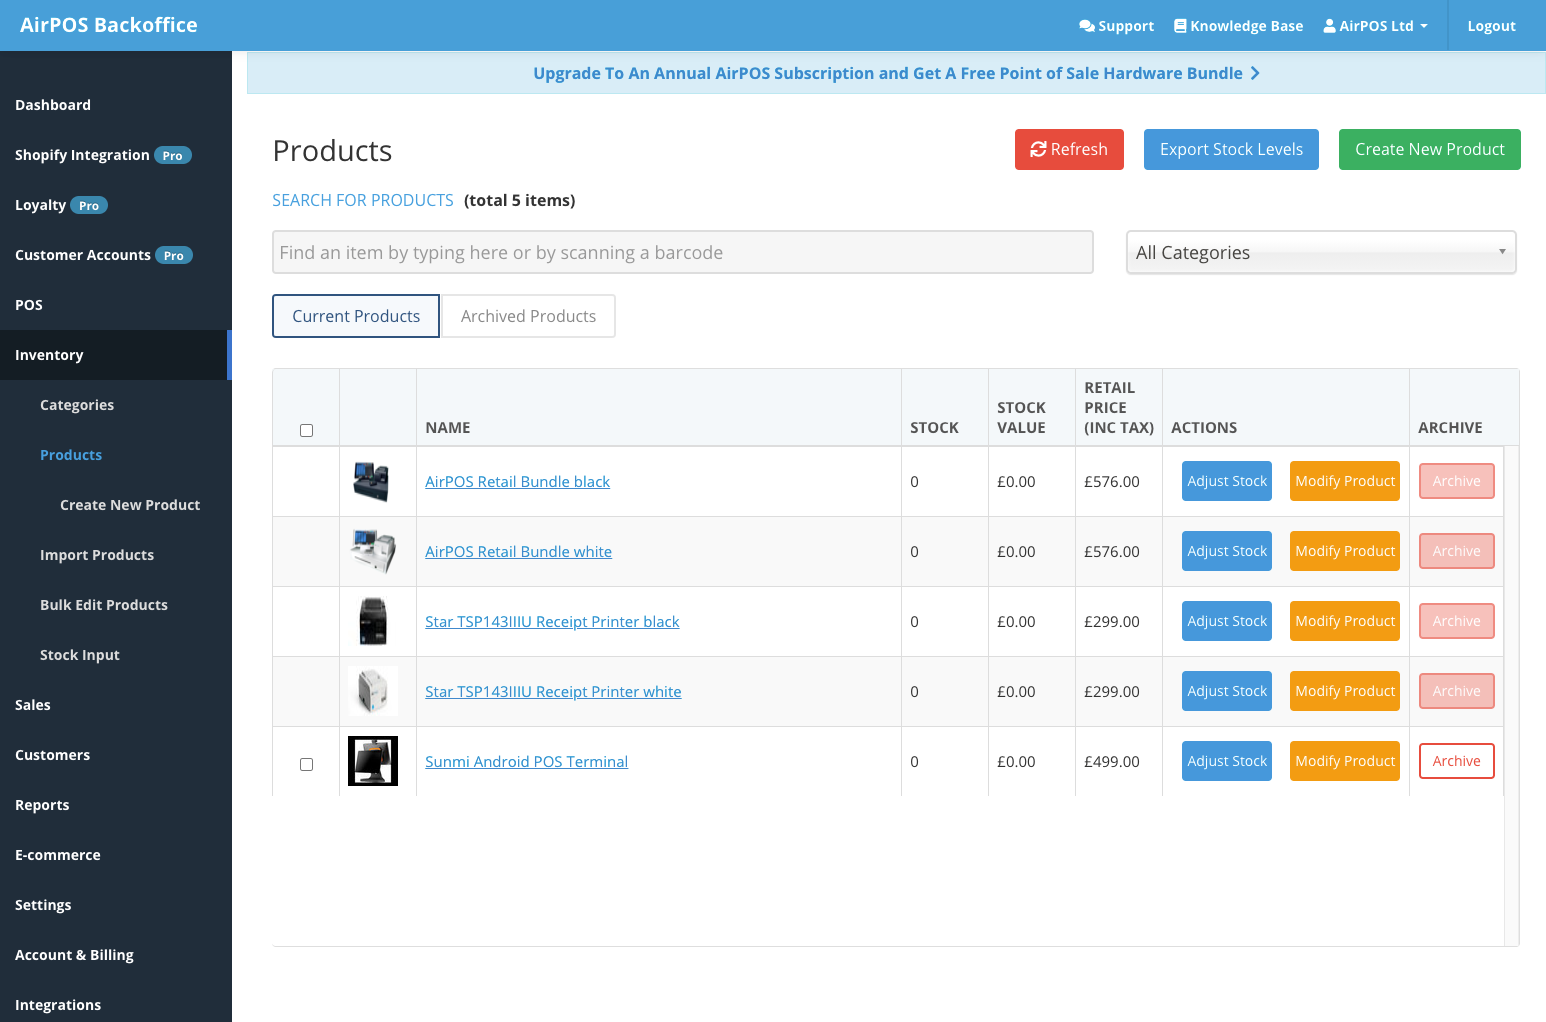
Task: Click the upgrade banner chevron arrow
Action: (1255, 73)
